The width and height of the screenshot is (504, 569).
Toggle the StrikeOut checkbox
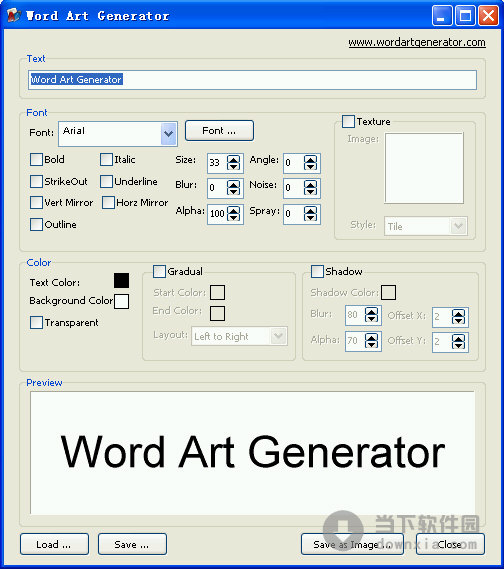point(36,181)
